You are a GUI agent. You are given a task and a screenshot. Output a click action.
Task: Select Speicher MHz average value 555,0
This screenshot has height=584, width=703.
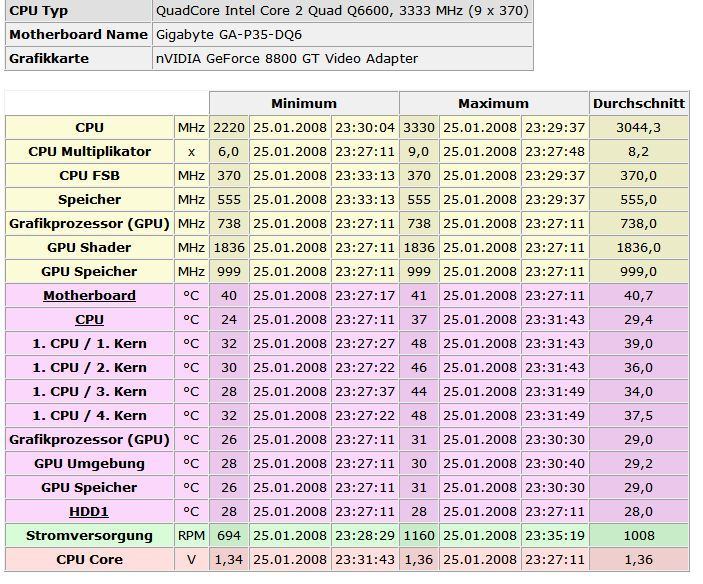(x=639, y=199)
